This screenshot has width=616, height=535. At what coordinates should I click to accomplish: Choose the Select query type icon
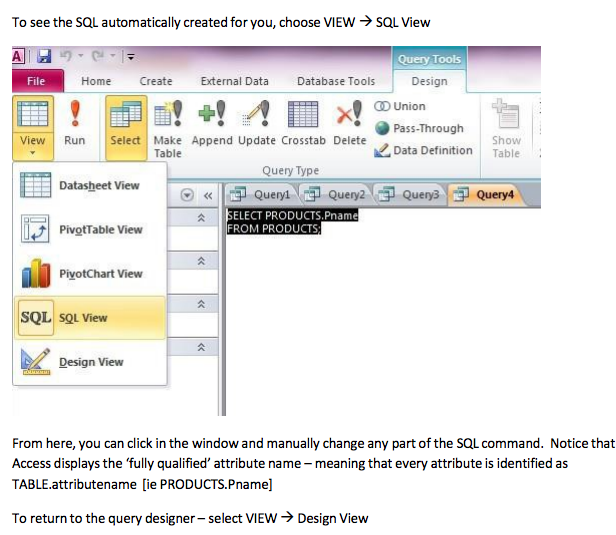[x=126, y=114]
